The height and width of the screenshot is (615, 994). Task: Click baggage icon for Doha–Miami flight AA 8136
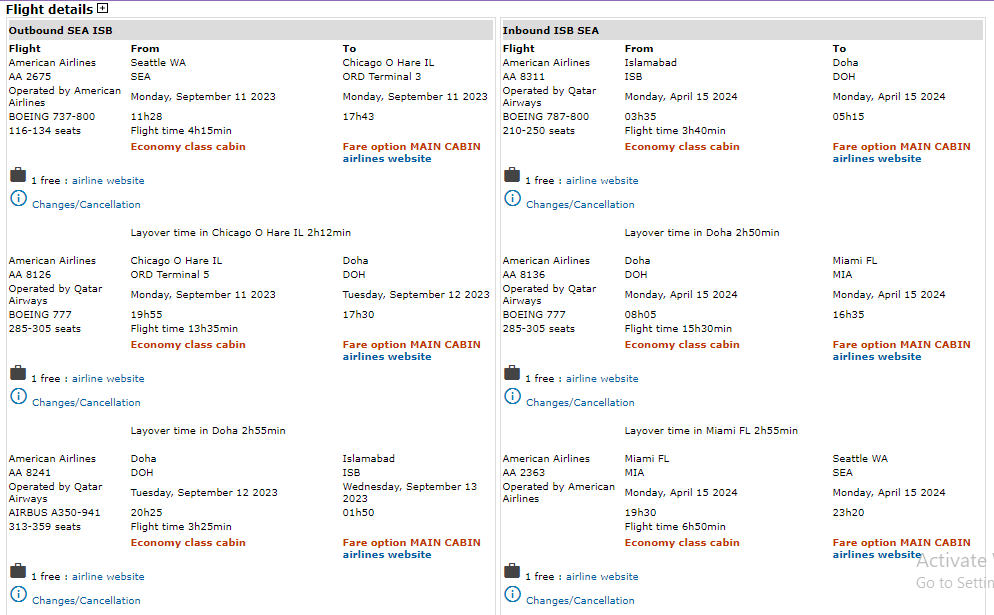click(x=512, y=374)
